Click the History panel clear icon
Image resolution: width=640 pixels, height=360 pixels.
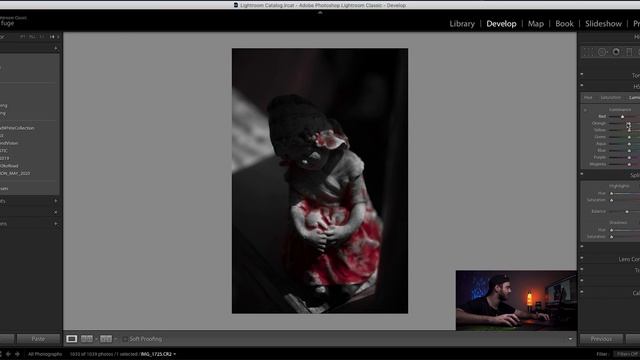56,212
